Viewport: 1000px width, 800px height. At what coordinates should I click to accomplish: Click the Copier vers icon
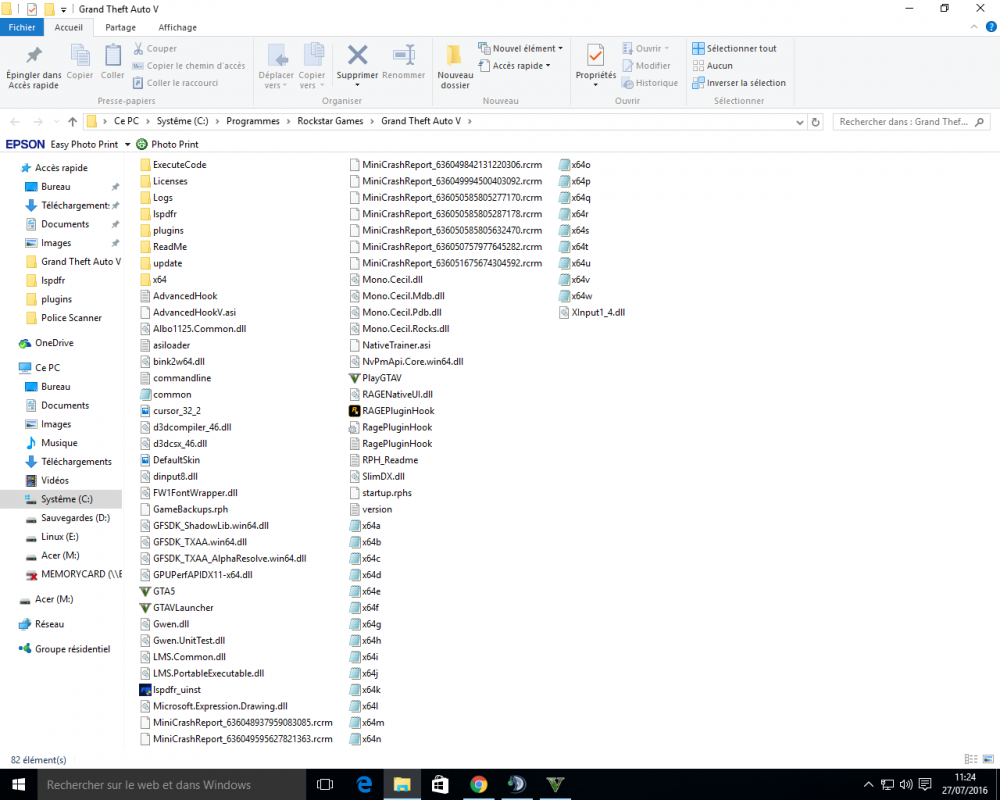312,55
